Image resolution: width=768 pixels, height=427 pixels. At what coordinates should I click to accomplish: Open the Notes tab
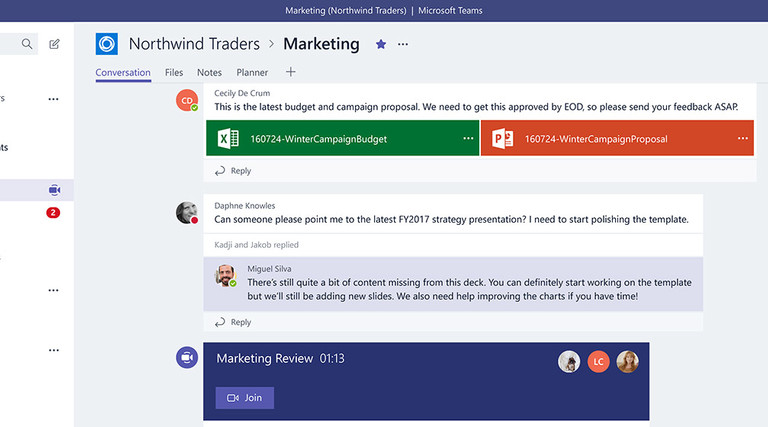tap(209, 72)
